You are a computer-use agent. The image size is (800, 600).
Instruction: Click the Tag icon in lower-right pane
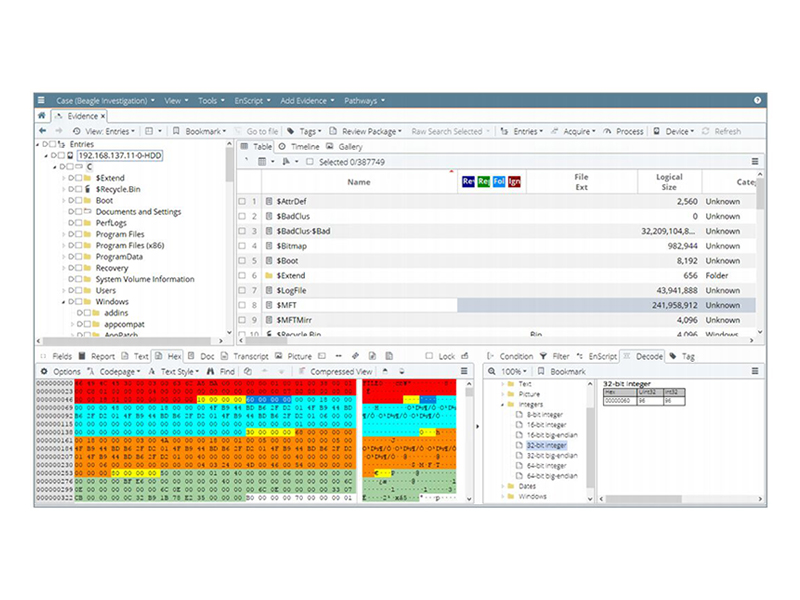pyautogui.click(x=673, y=356)
